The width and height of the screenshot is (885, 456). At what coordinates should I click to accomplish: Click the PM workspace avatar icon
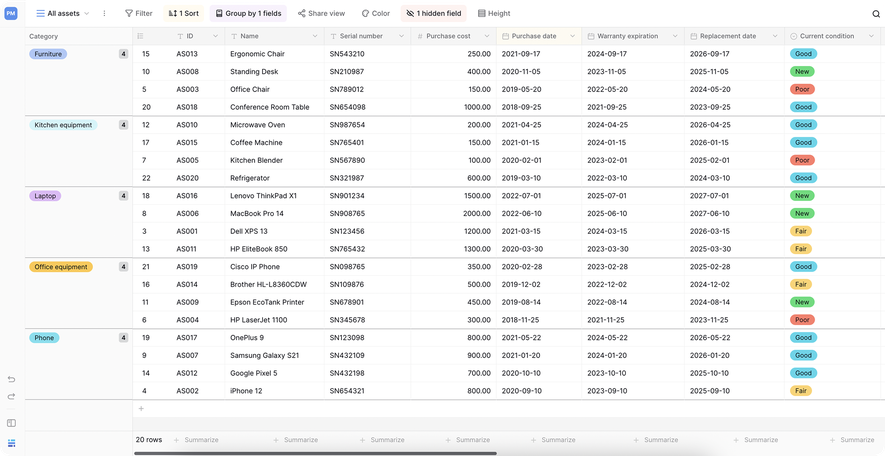(x=11, y=13)
